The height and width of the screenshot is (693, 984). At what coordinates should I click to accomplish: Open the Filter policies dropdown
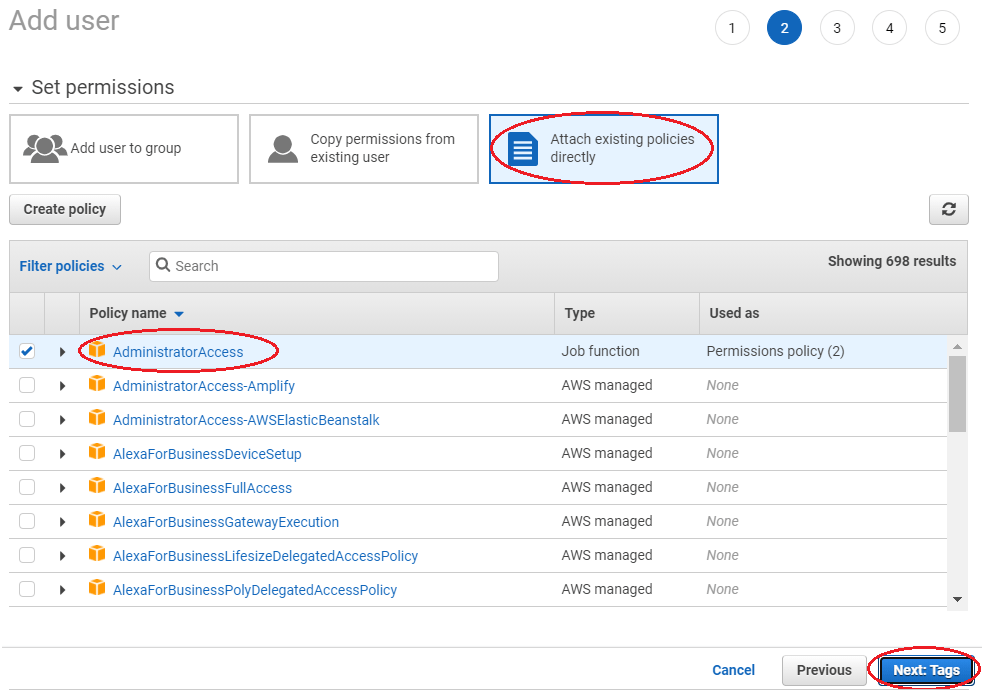70,266
